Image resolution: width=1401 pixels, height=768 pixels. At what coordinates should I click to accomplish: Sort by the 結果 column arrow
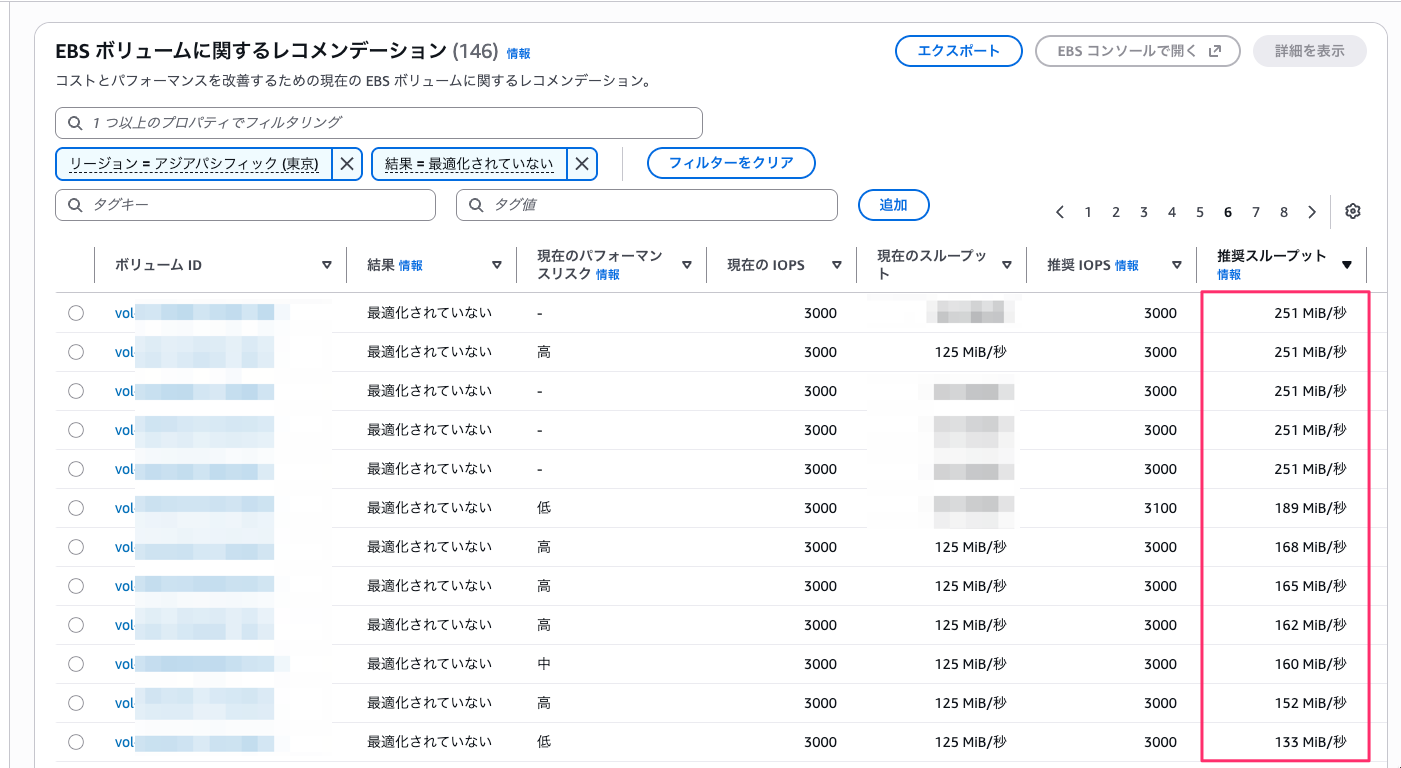click(497, 265)
